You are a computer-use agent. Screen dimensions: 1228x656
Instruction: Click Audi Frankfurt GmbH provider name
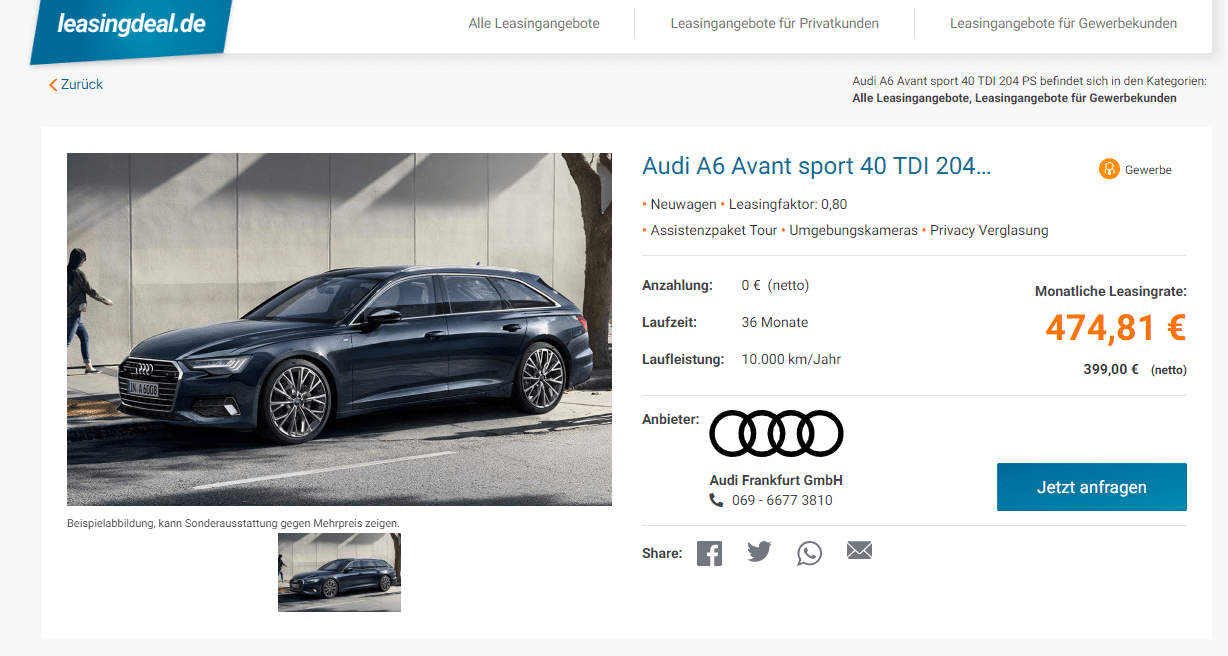coord(776,480)
